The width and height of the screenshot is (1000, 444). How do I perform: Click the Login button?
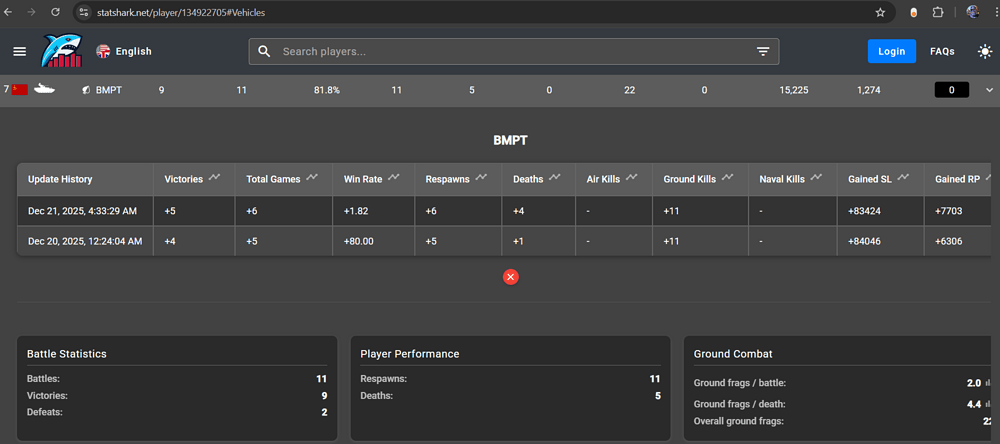point(891,51)
